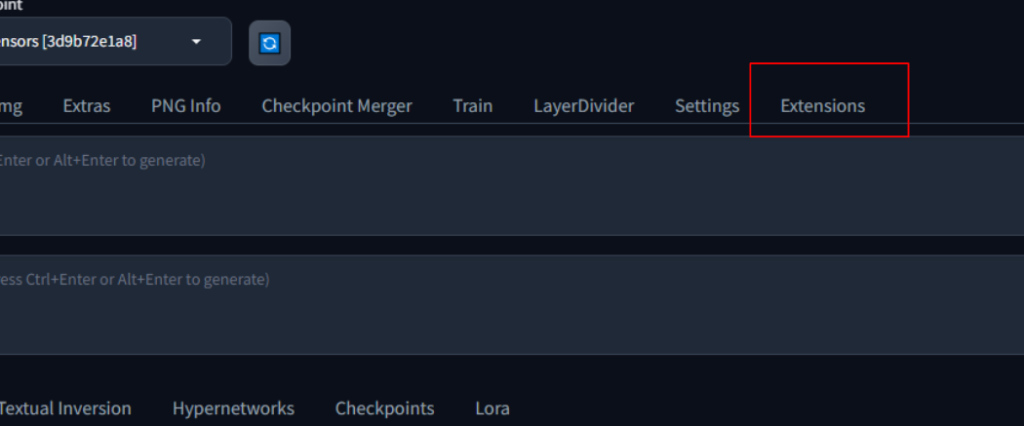Click the 'Ctrl+Enter or Alt+Enter' negative placeholder
1024x426 pixels.
click(x=134, y=280)
